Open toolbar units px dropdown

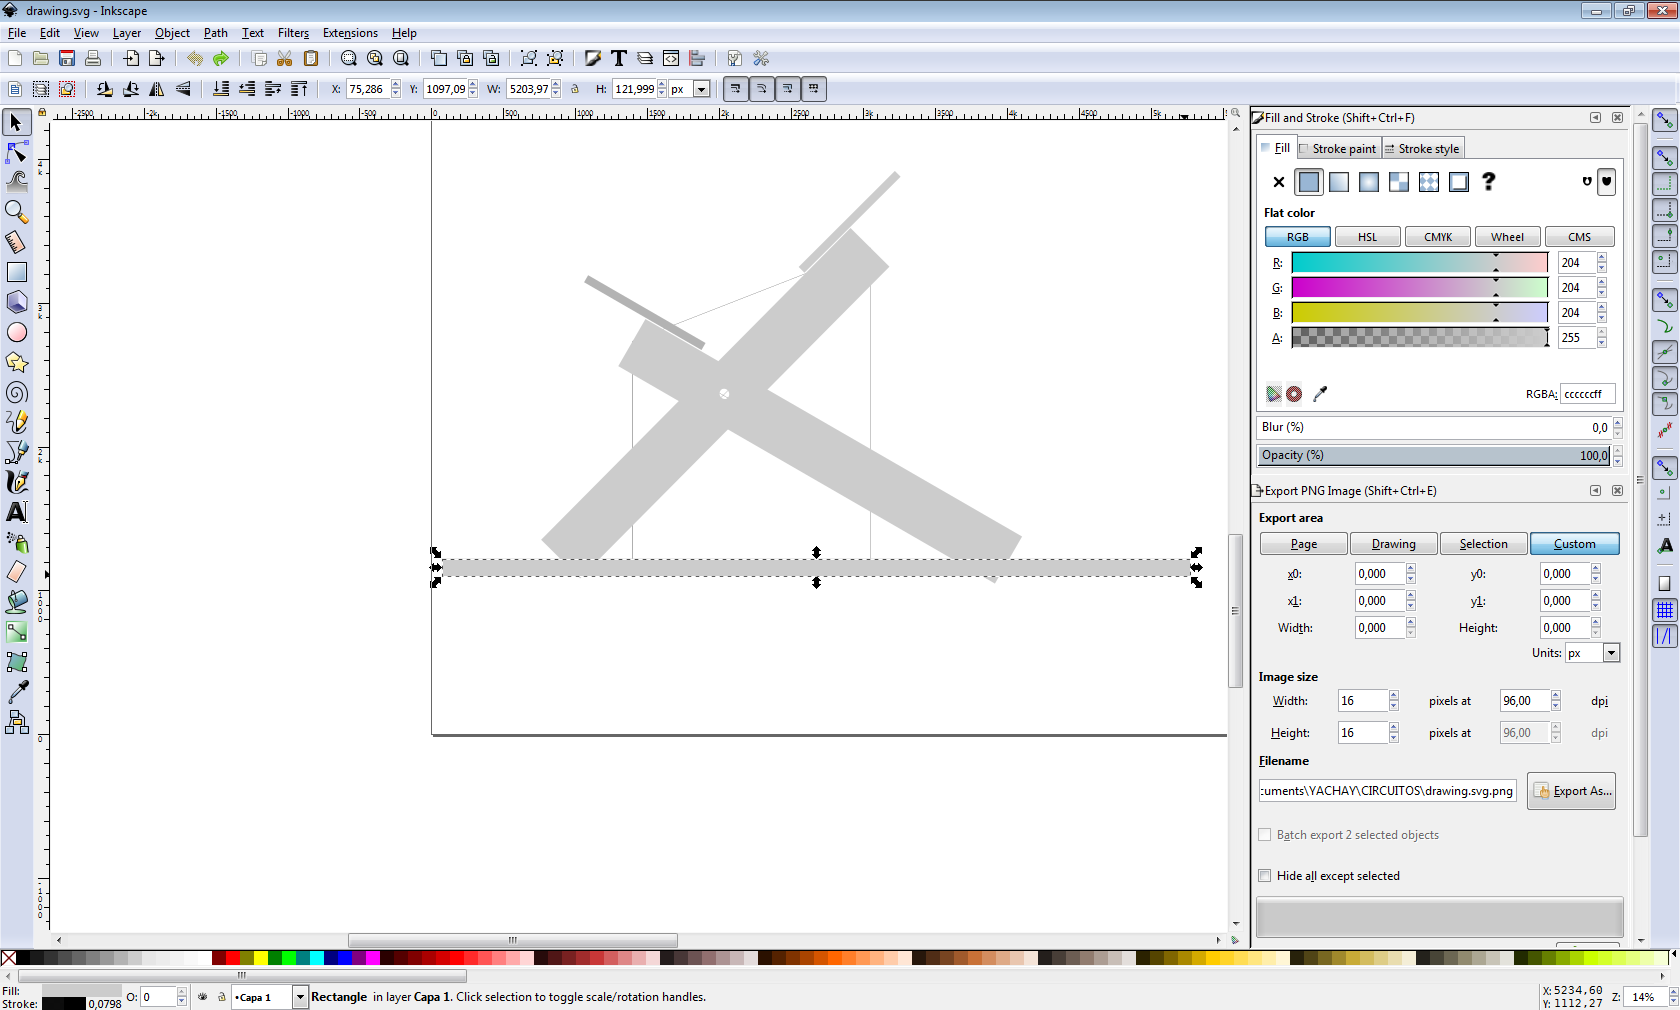[701, 89]
